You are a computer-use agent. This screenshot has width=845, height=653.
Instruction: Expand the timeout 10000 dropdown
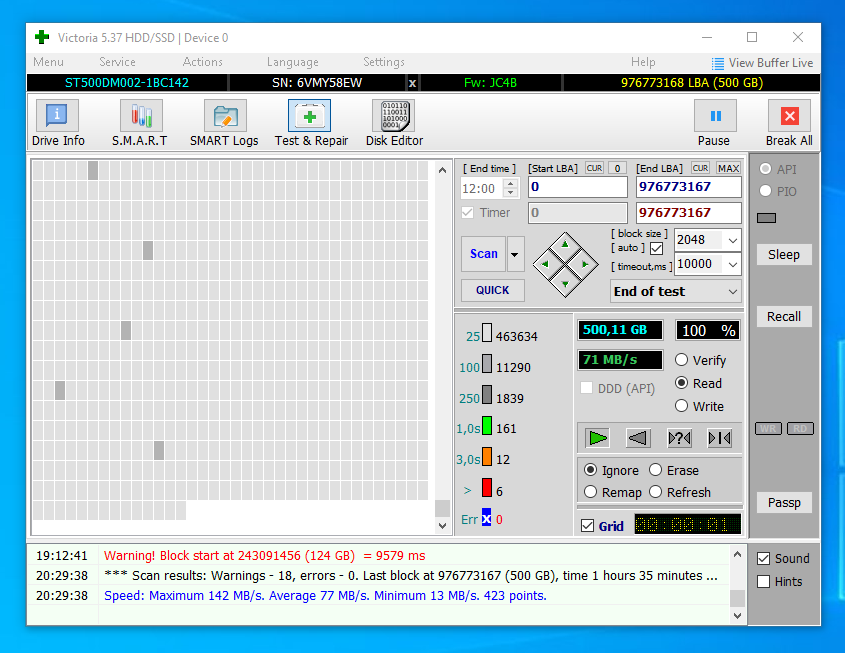click(x=732, y=264)
